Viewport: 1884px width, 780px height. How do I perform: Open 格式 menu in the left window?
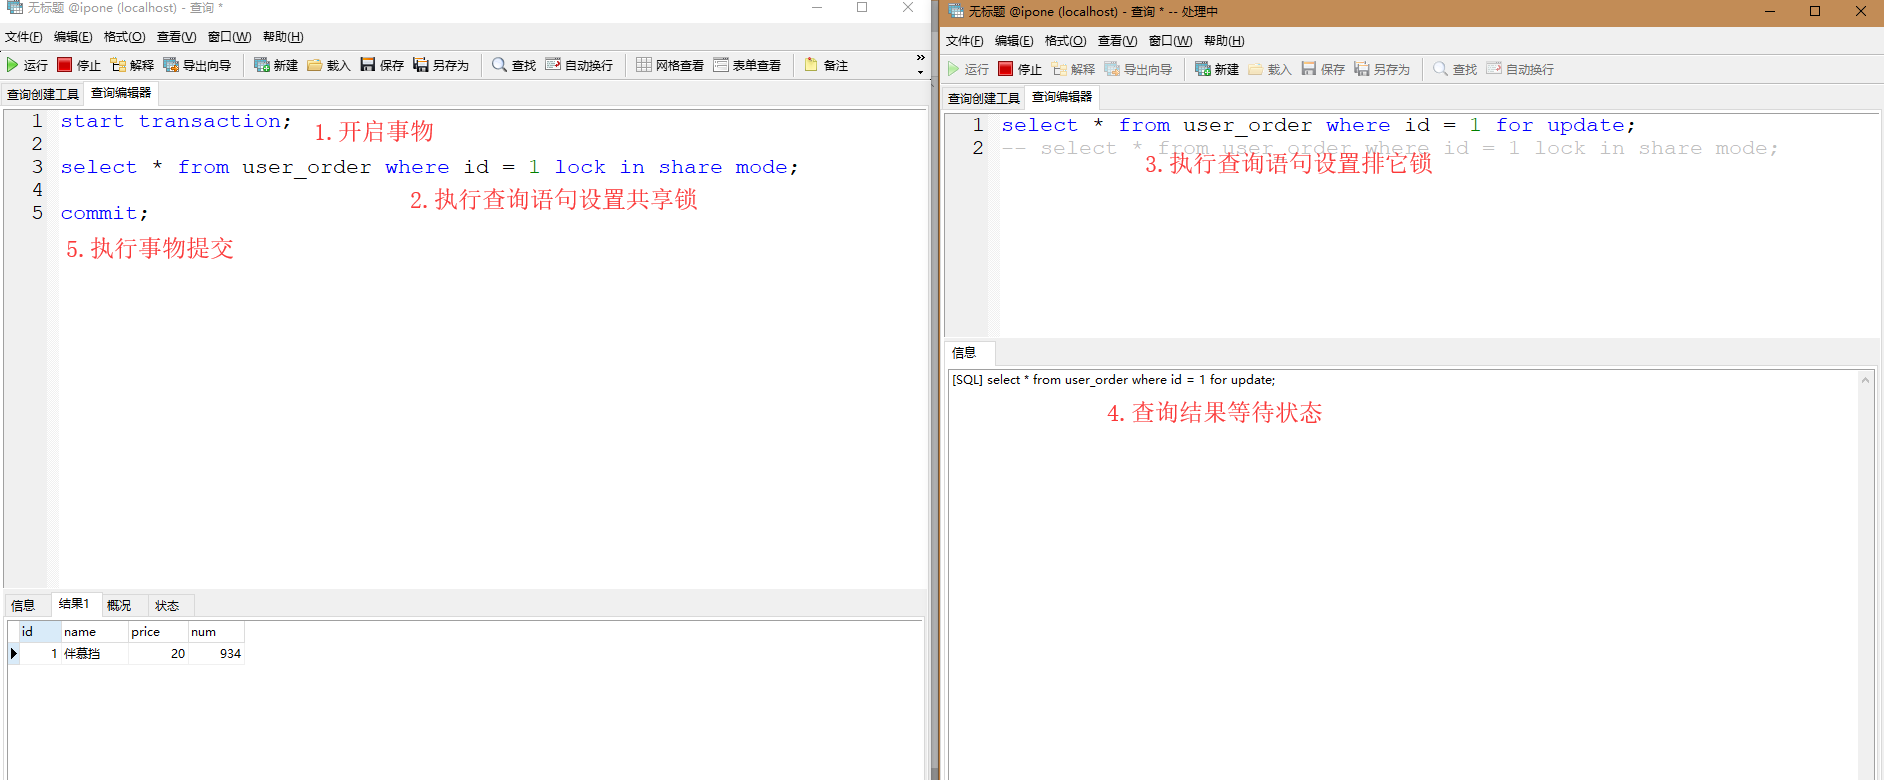tap(124, 37)
